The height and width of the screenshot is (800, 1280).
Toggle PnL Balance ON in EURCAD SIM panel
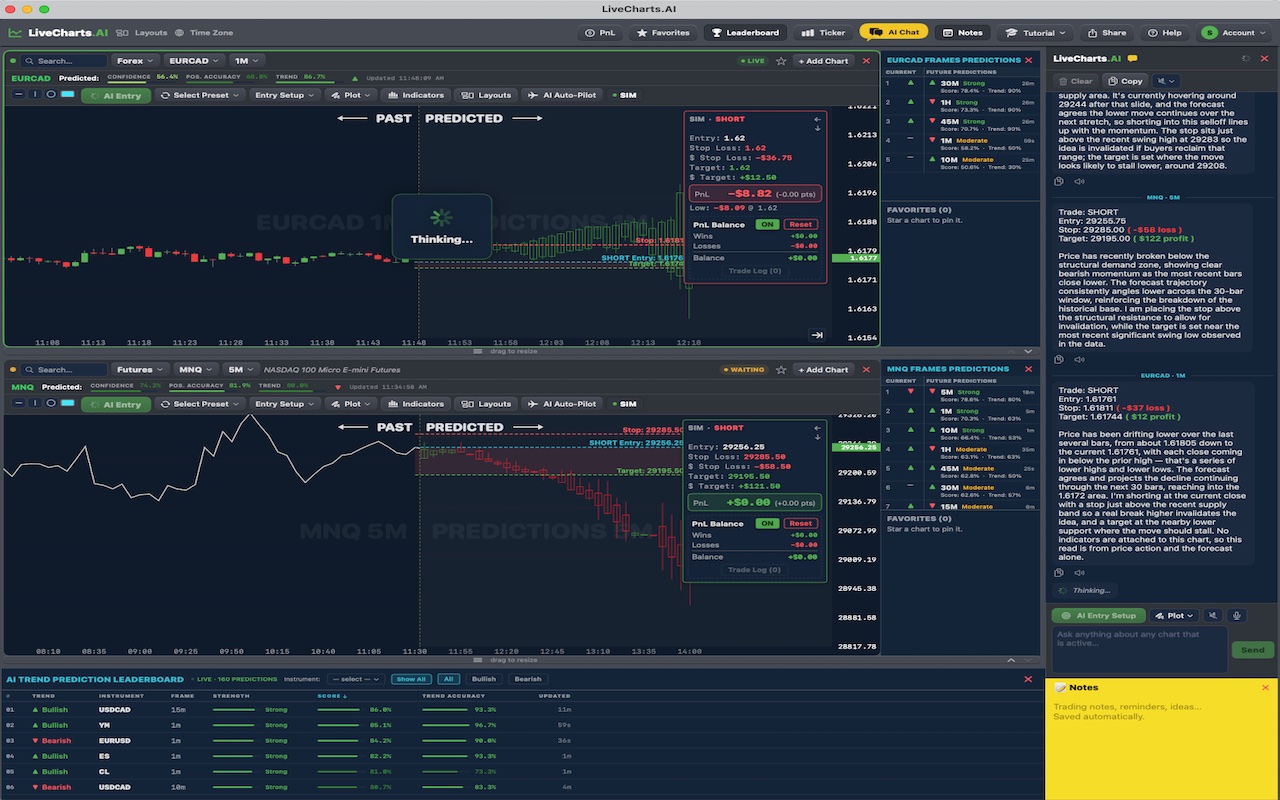(767, 225)
